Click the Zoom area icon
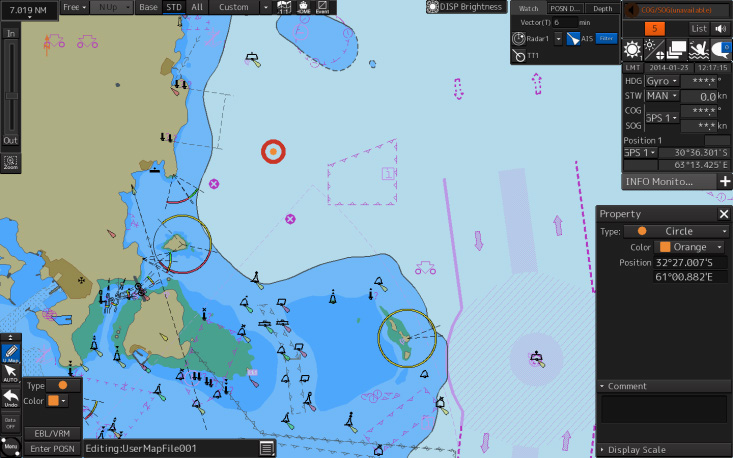The image size is (733, 458). (x=10, y=164)
